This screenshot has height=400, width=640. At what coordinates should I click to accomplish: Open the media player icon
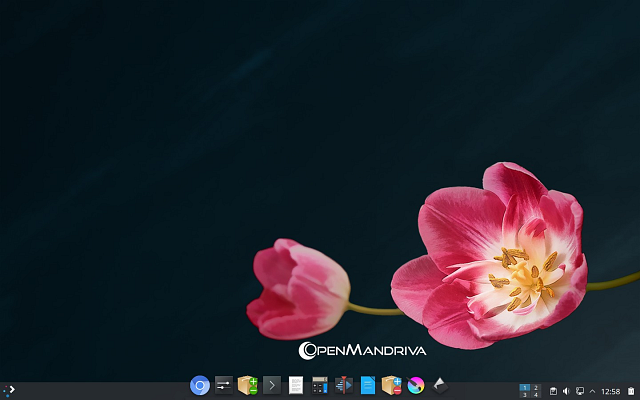point(344,385)
